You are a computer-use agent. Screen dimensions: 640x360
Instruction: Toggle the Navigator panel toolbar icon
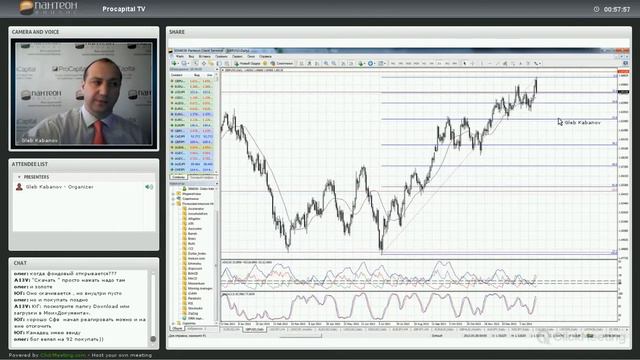coord(211,63)
